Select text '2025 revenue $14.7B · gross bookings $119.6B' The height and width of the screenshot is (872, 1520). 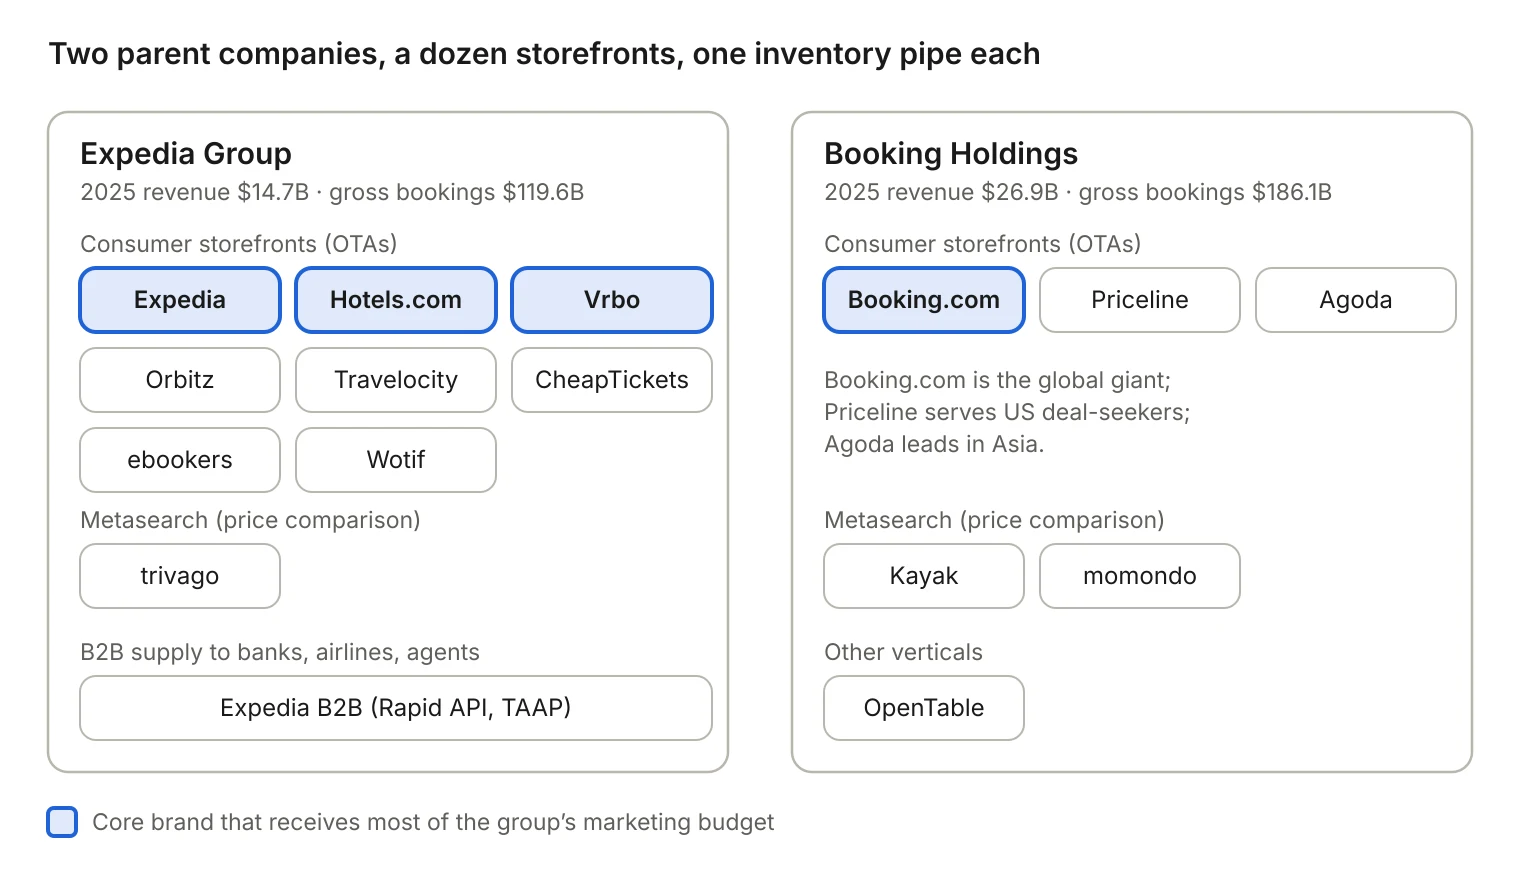[x=332, y=192]
